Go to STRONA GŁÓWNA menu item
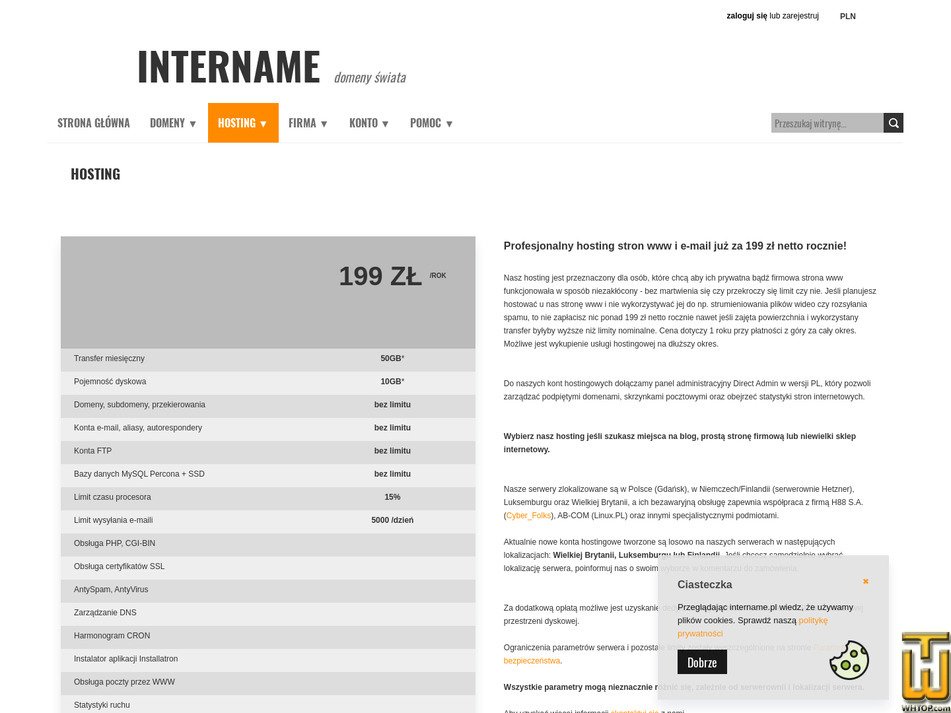Screen dimensions: 951x713 point(93,122)
